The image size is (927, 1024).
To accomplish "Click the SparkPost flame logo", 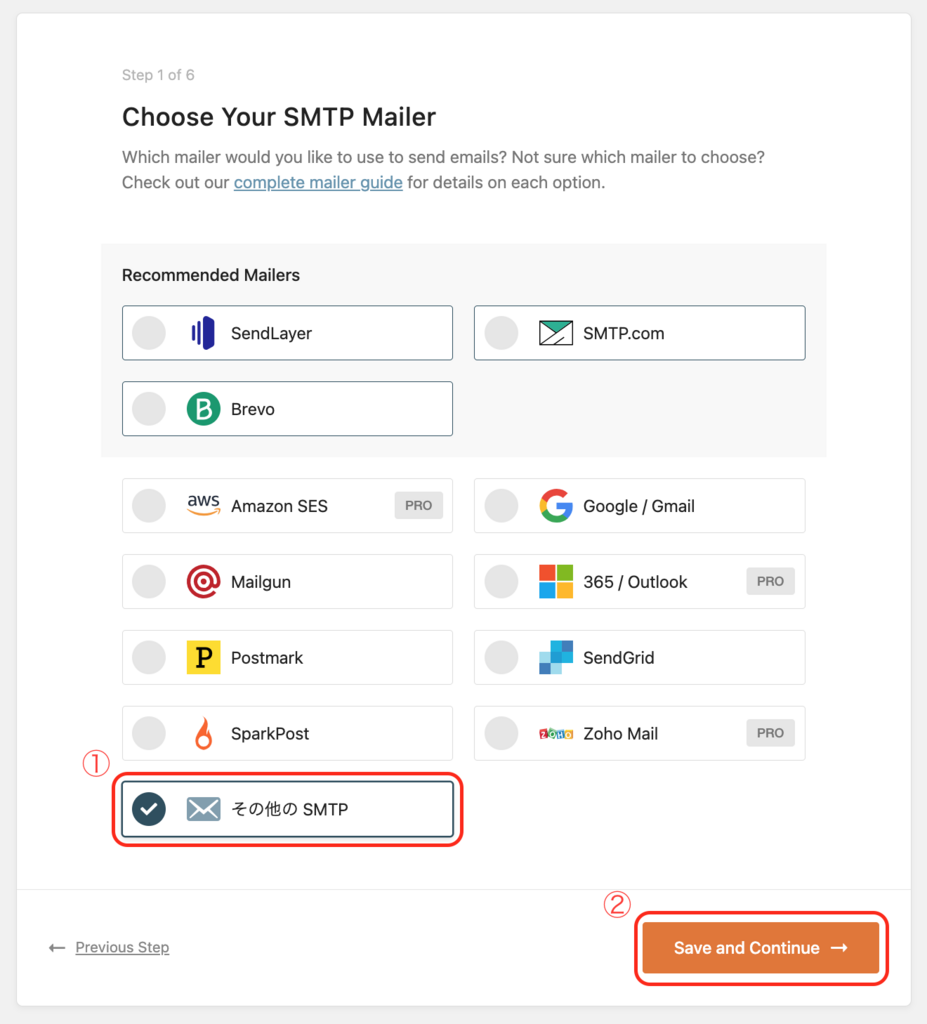I will [x=204, y=733].
